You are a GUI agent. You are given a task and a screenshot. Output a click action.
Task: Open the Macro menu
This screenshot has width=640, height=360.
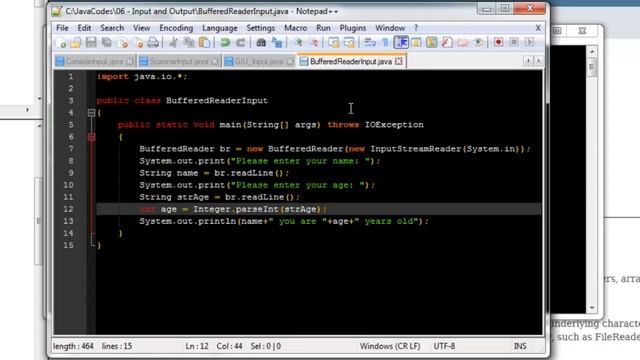tap(296, 28)
